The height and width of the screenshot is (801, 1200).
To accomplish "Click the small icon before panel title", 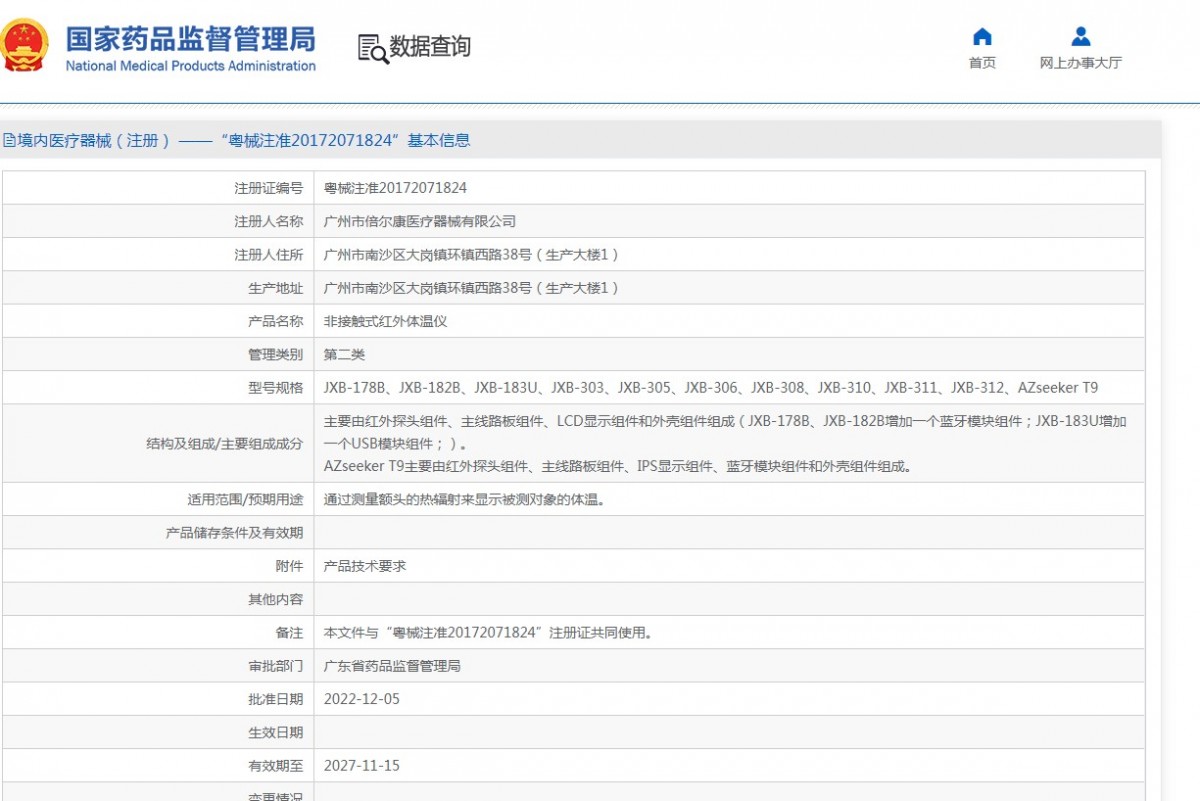I will (x=8, y=141).
